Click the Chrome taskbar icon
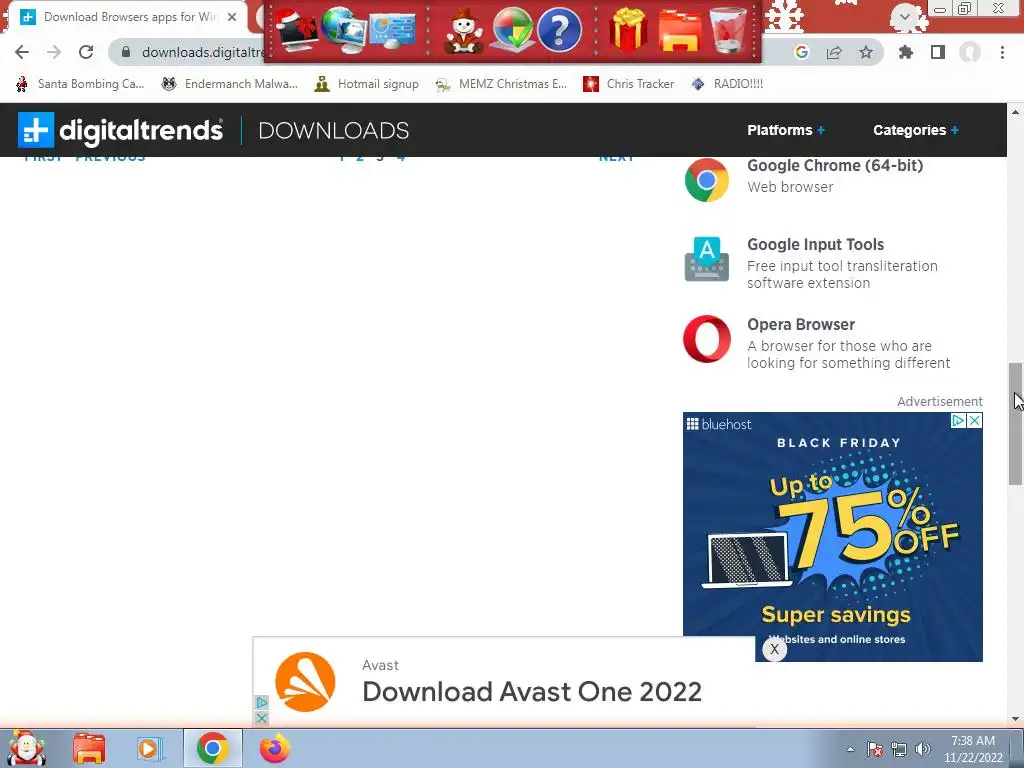The height and width of the screenshot is (768, 1024). (x=212, y=748)
